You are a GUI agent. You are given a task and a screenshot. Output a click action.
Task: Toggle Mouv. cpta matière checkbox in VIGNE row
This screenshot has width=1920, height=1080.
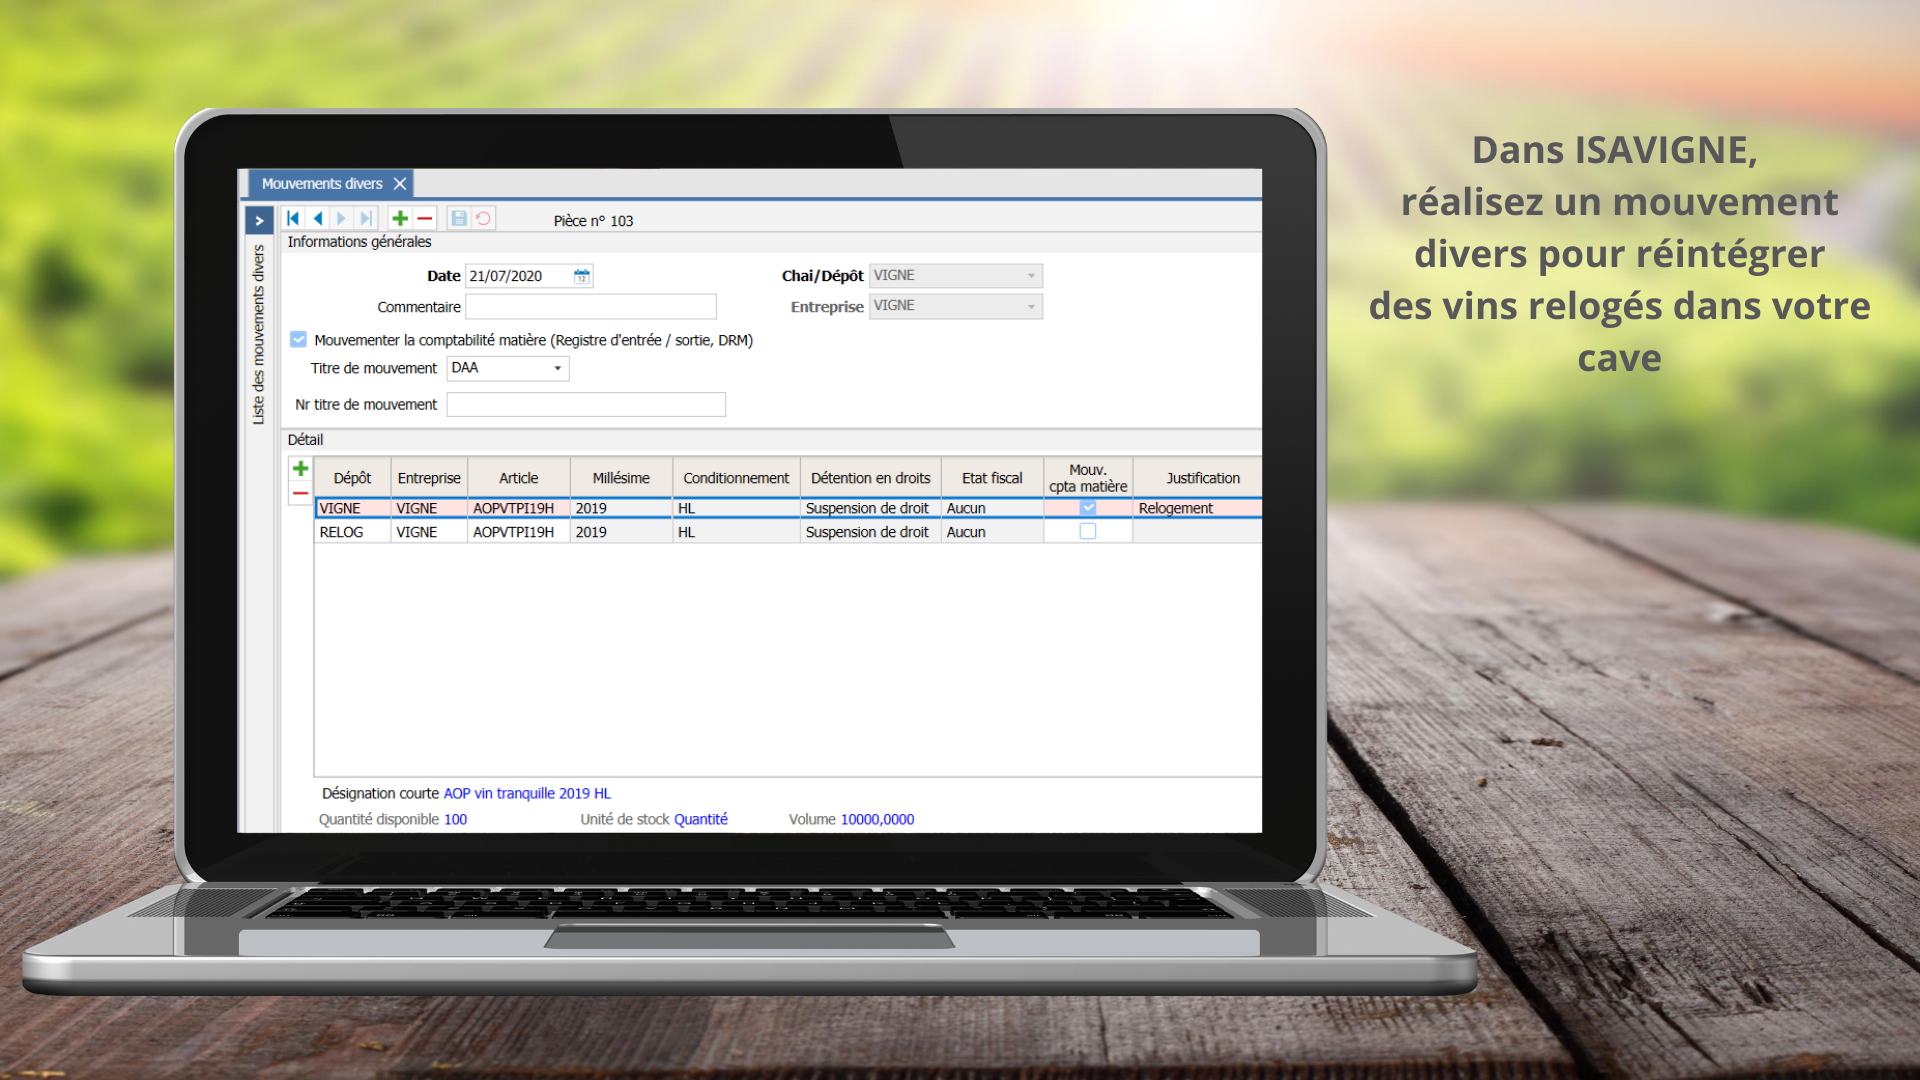tap(1088, 508)
